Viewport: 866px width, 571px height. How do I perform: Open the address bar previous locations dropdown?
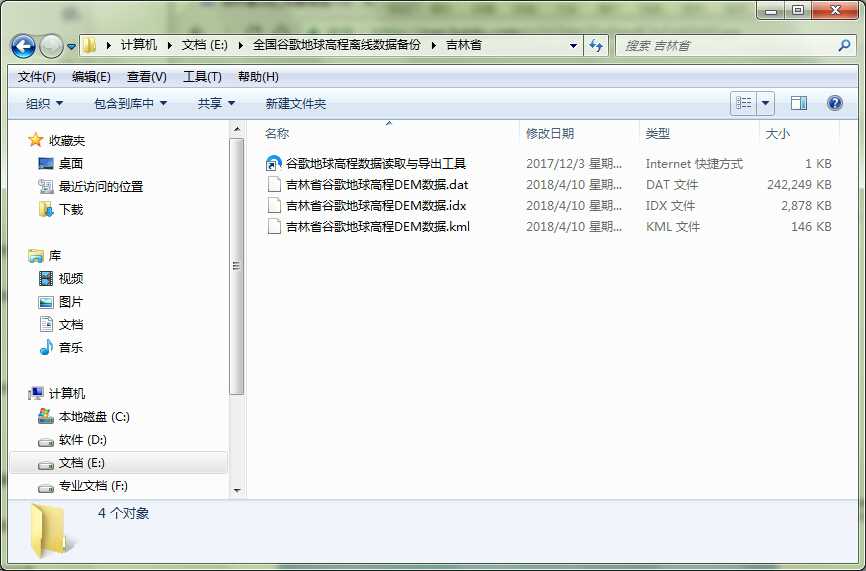click(x=573, y=46)
